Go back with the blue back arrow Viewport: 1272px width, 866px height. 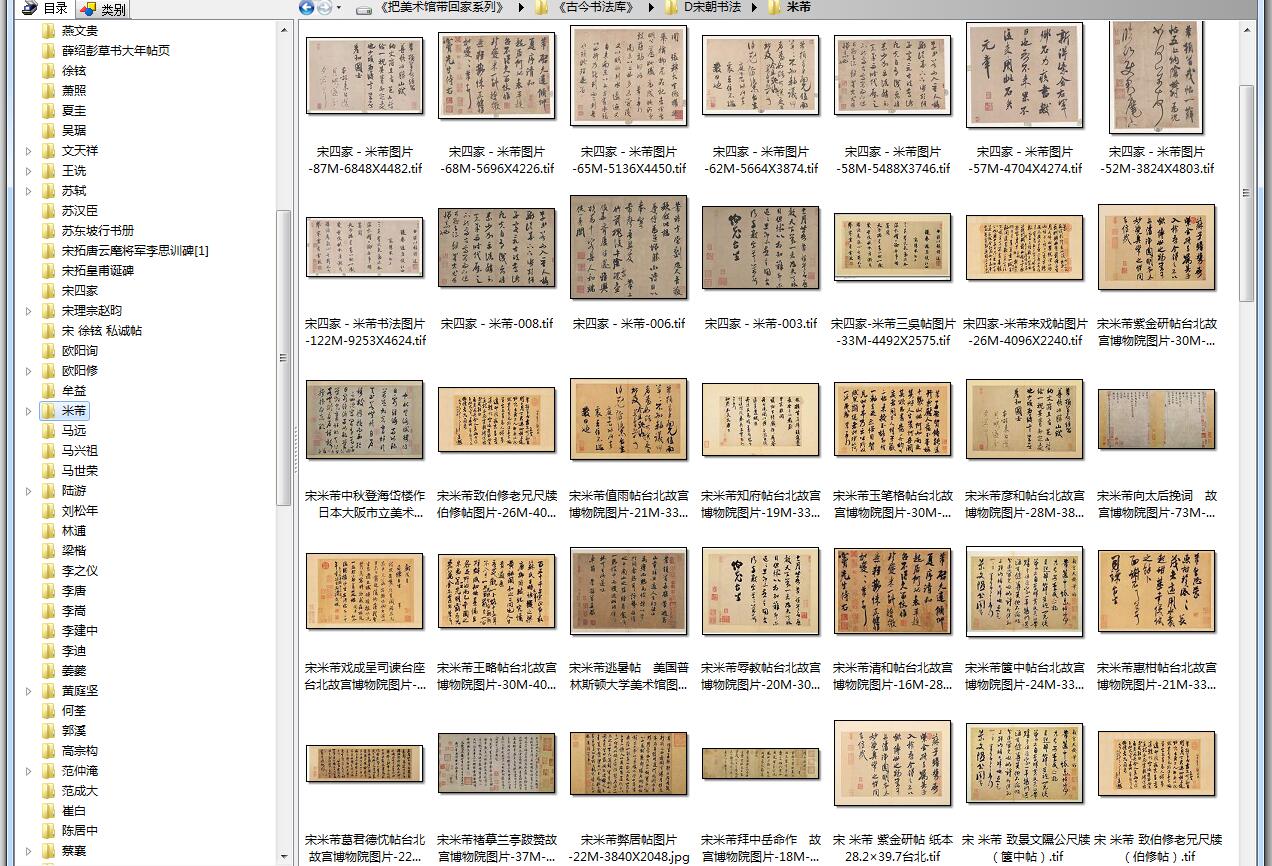pyautogui.click(x=307, y=7)
